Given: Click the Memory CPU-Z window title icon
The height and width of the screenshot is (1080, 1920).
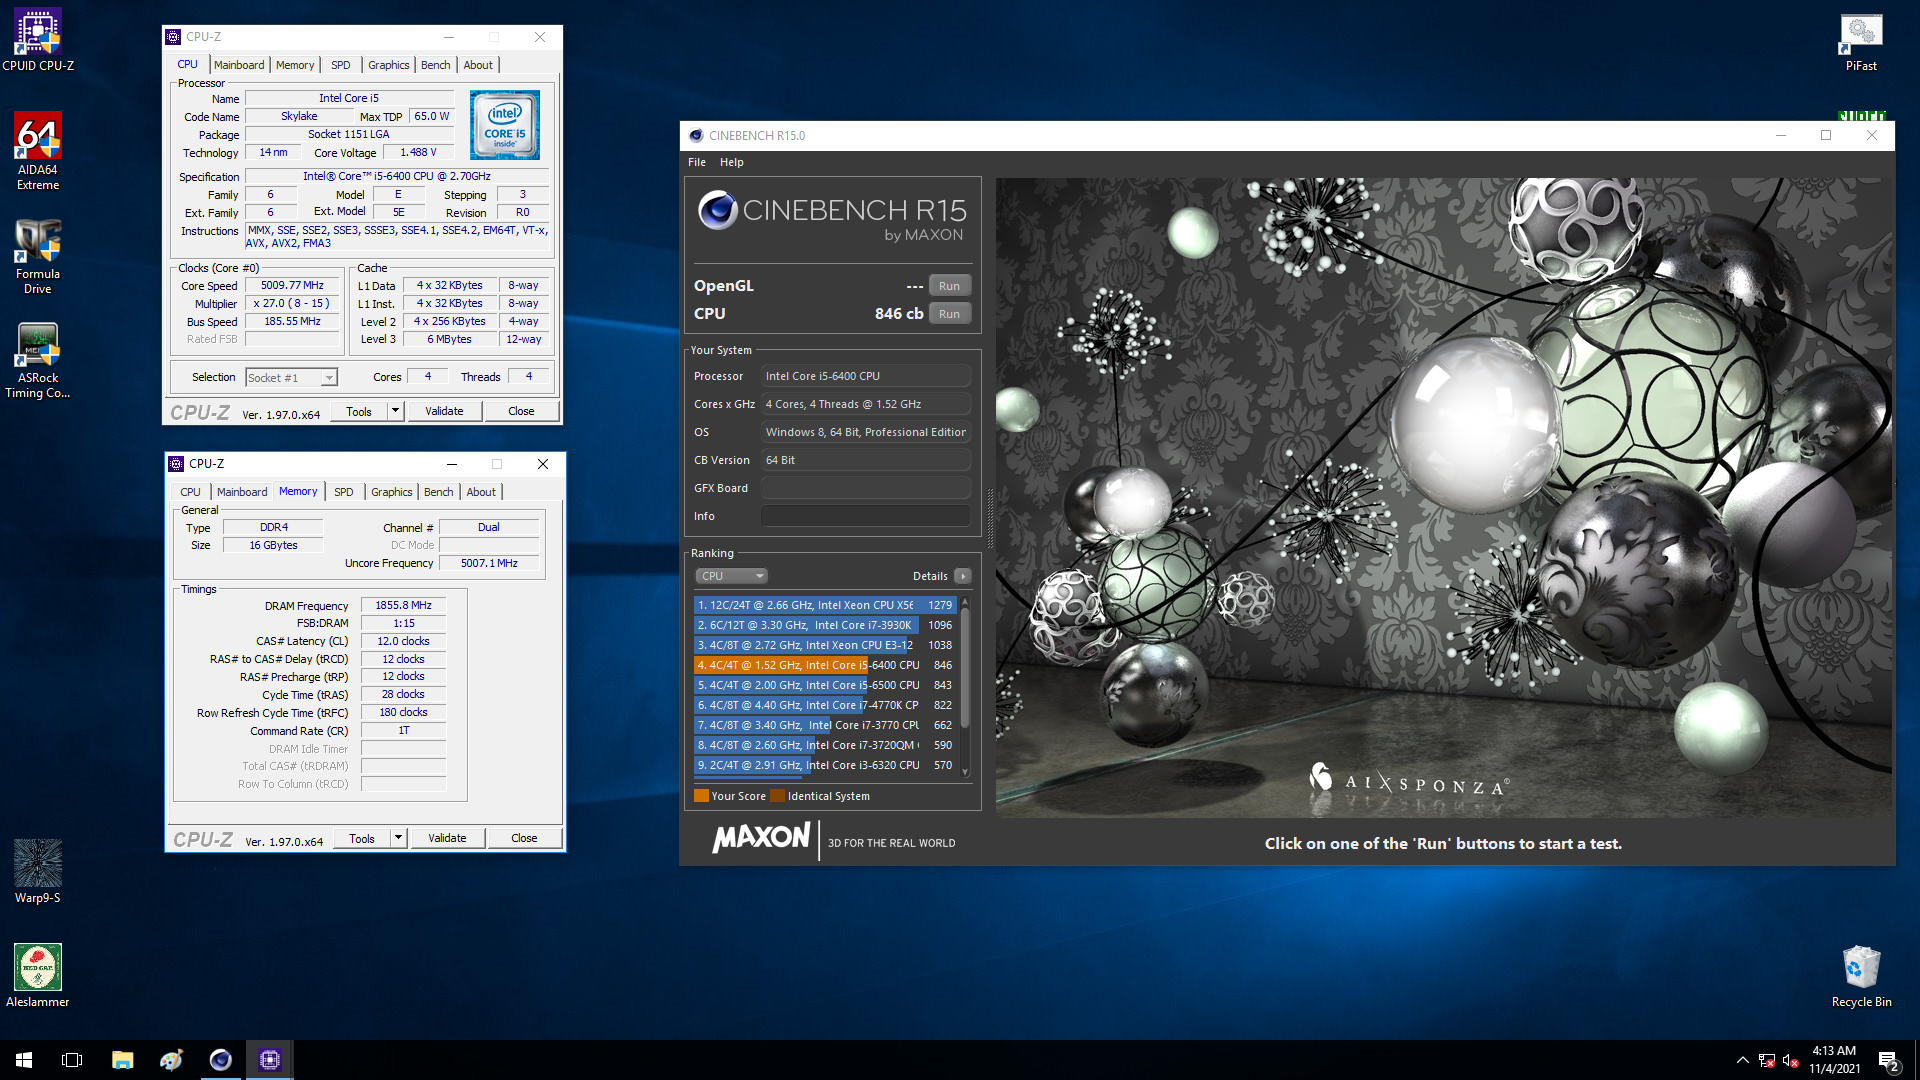Looking at the screenshot, I should click(x=176, y=464).
